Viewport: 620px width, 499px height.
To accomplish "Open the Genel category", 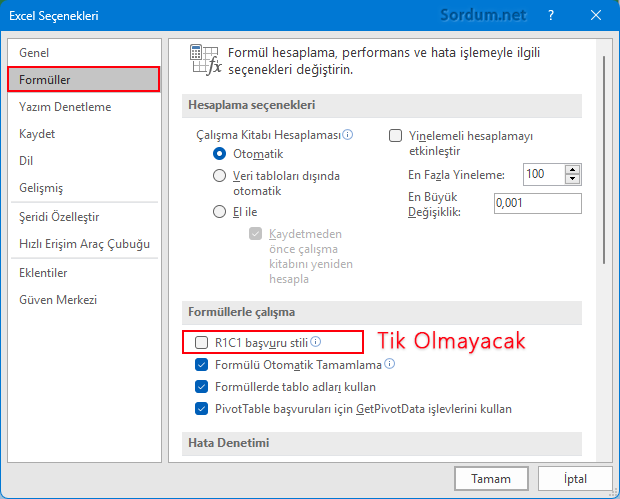I will coord(84,53).
